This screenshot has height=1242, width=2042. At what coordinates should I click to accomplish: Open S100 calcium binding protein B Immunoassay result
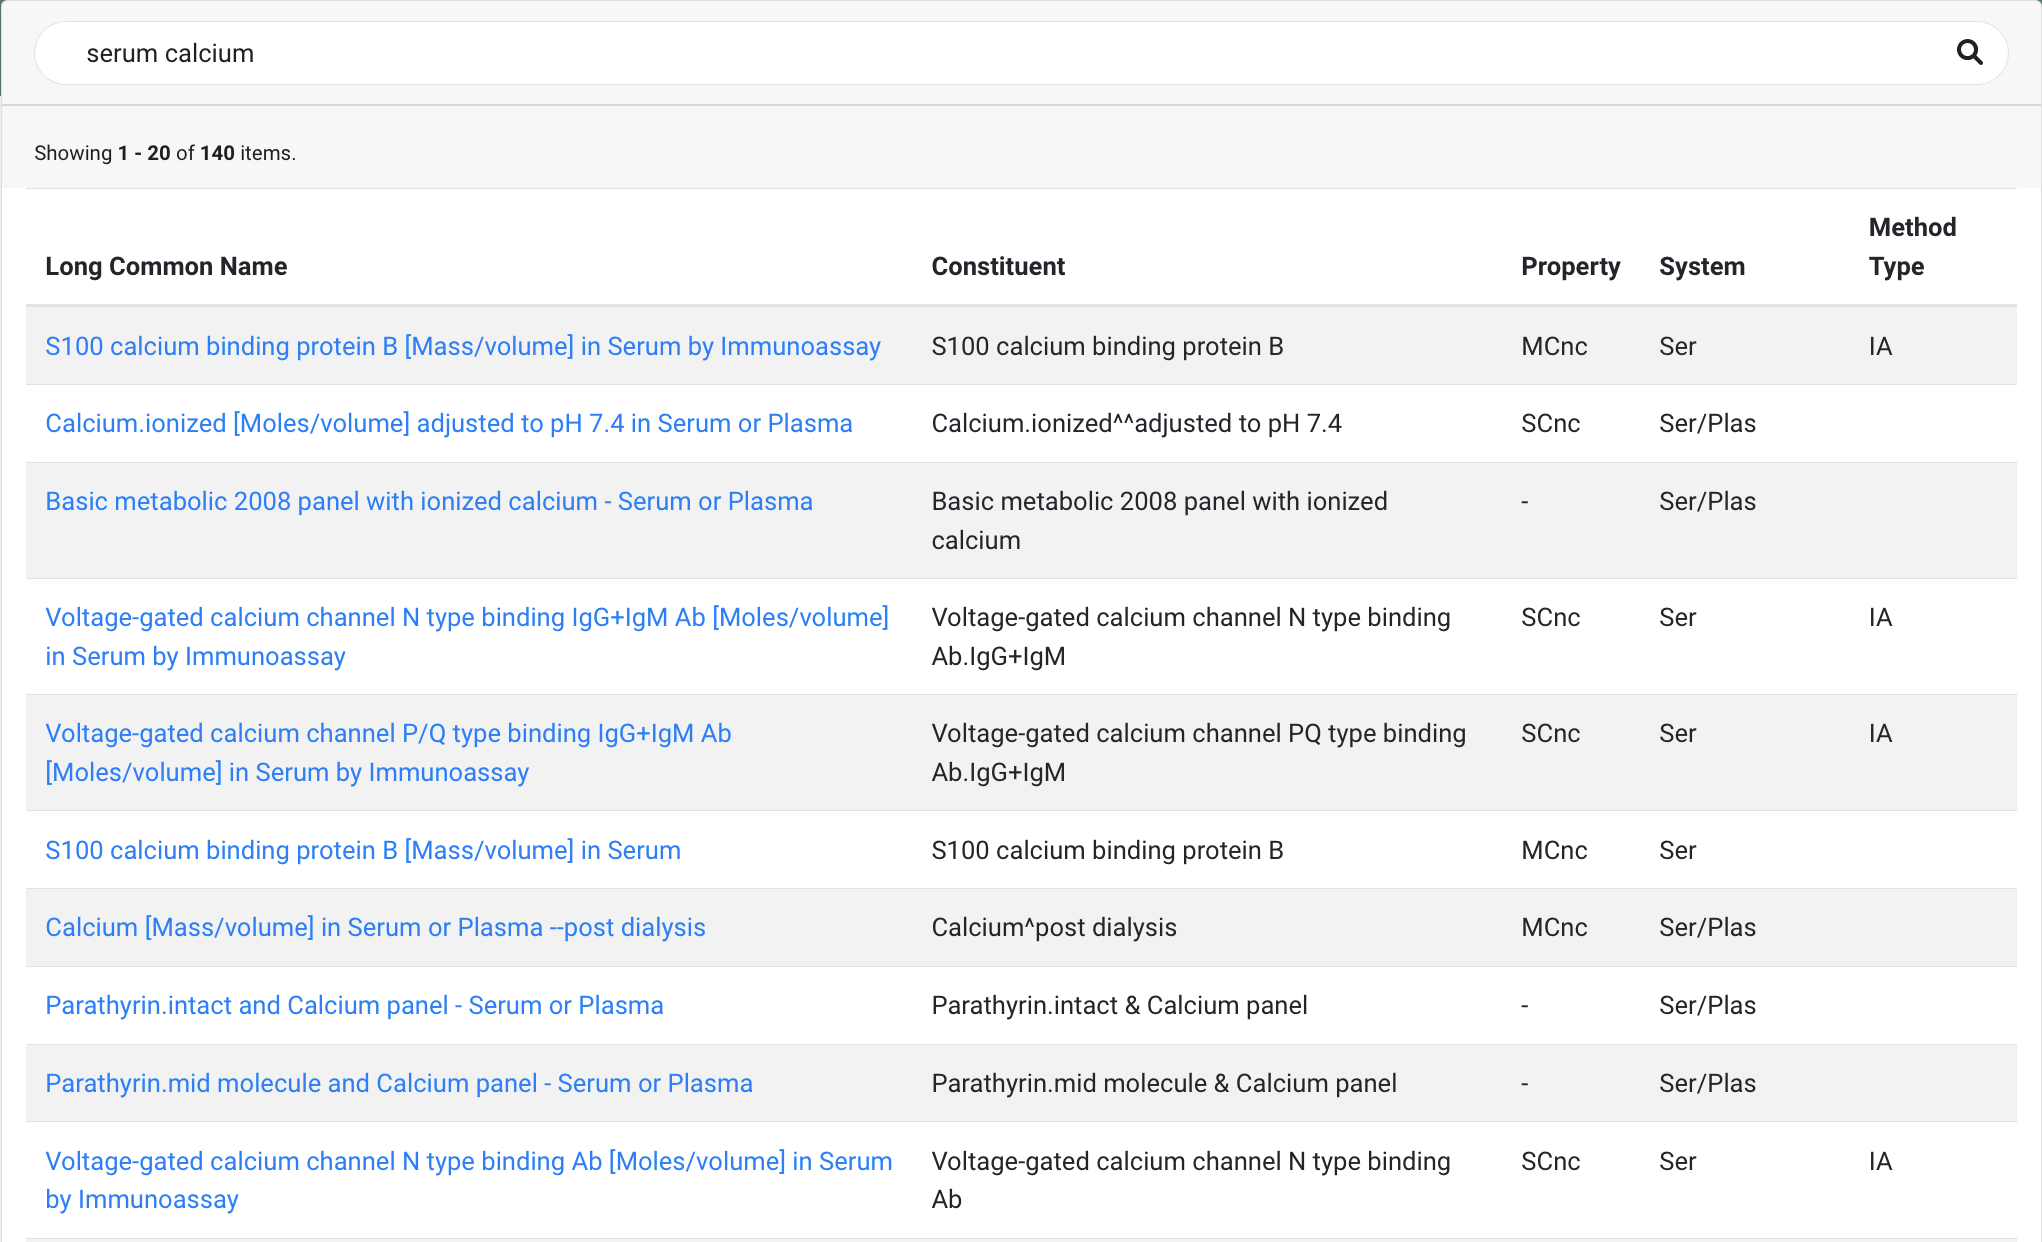(x=463, y=346)
